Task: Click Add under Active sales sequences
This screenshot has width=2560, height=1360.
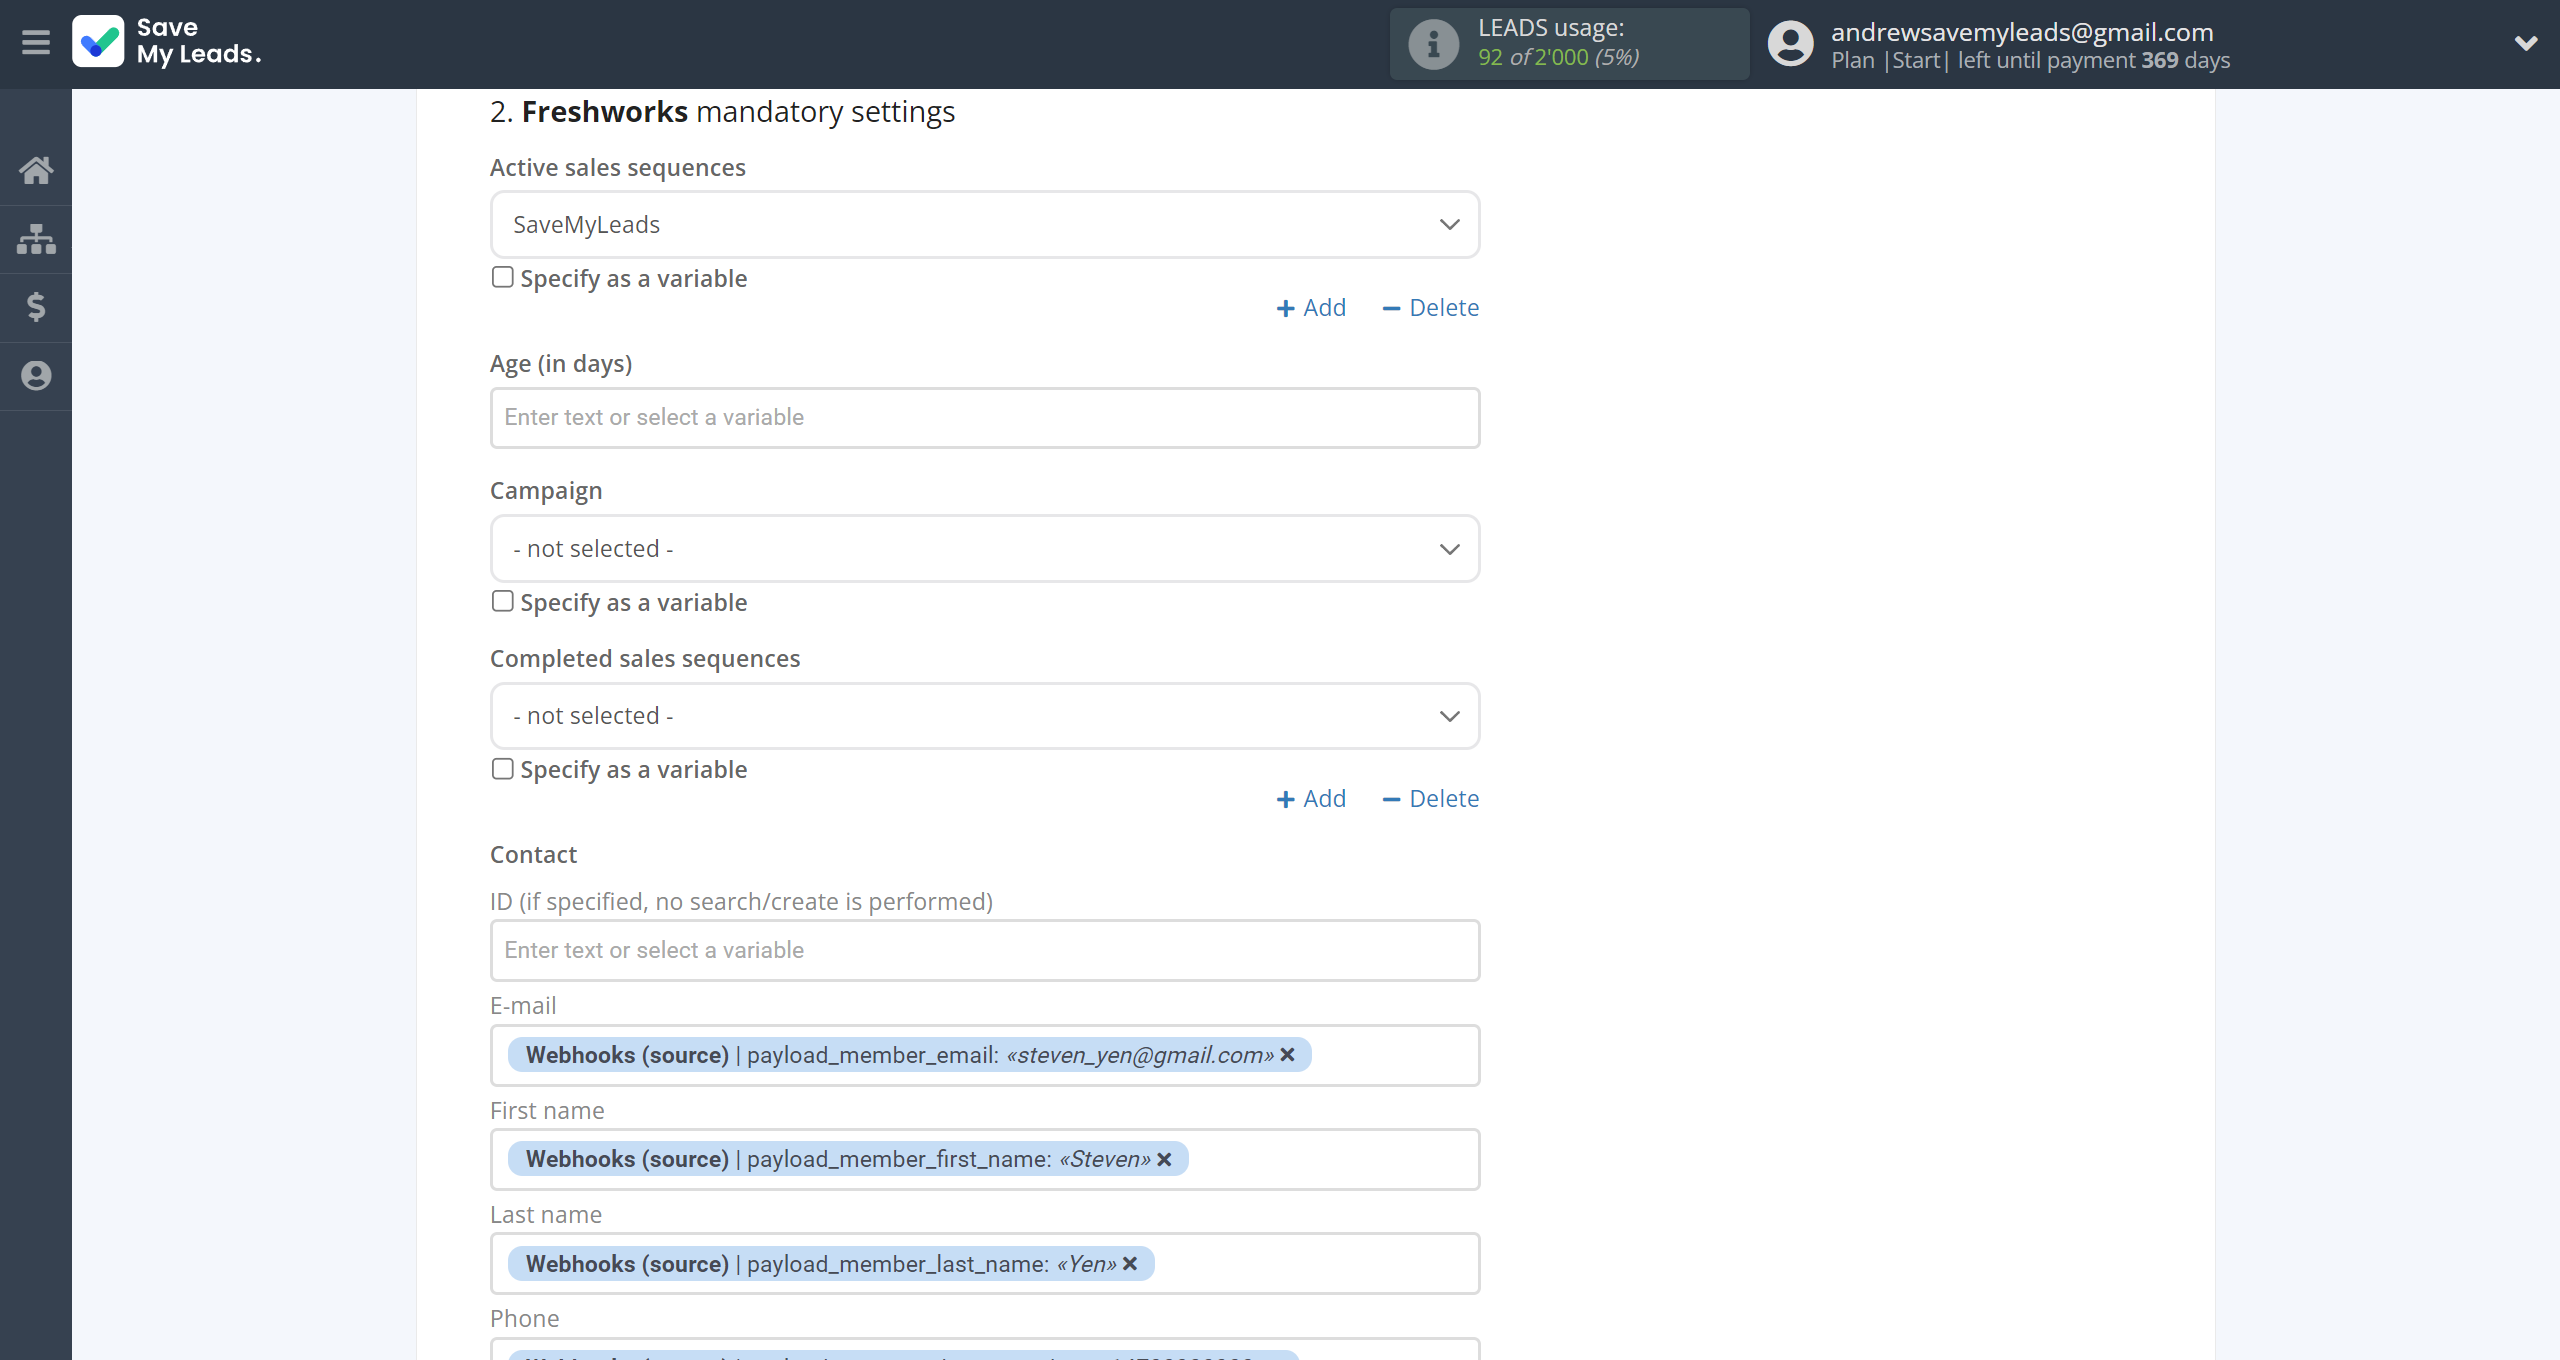Action: [1311, 308]
